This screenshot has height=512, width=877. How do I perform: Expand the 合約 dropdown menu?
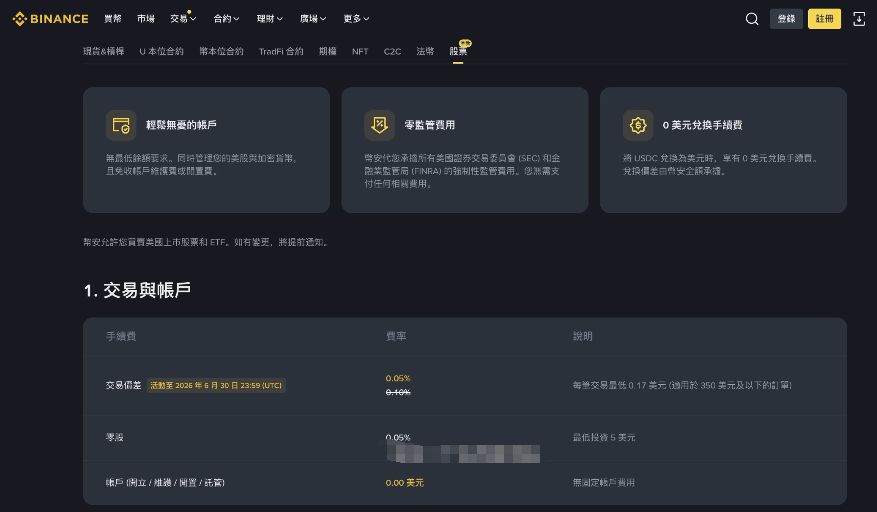coord(226,18)
